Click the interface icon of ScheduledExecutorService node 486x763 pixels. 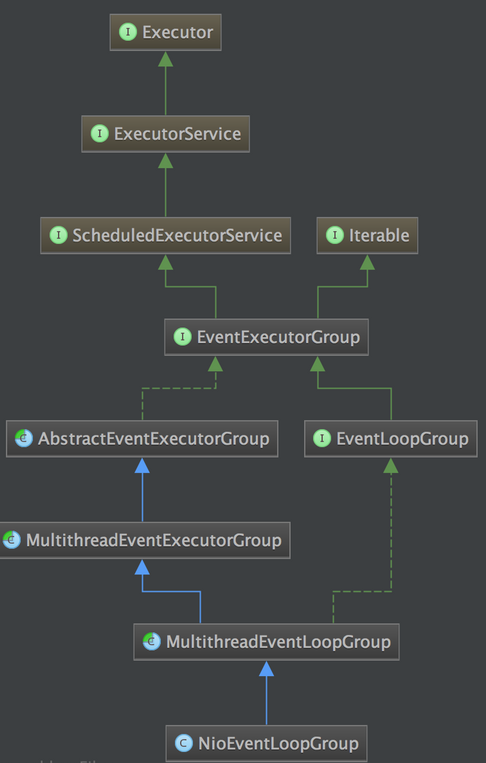point(58,235)
